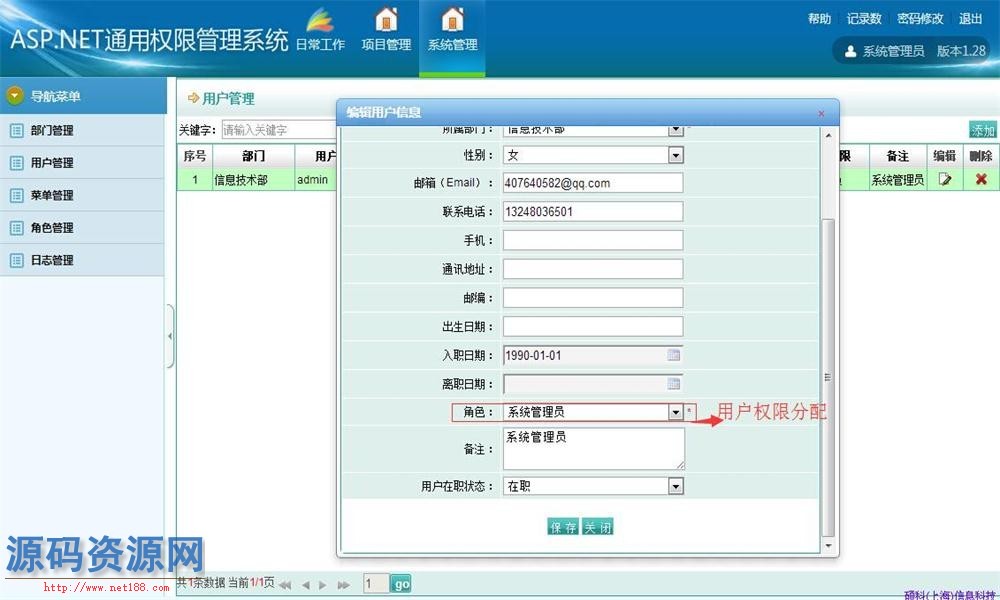Open the 密码修改 link

point(920,19)
